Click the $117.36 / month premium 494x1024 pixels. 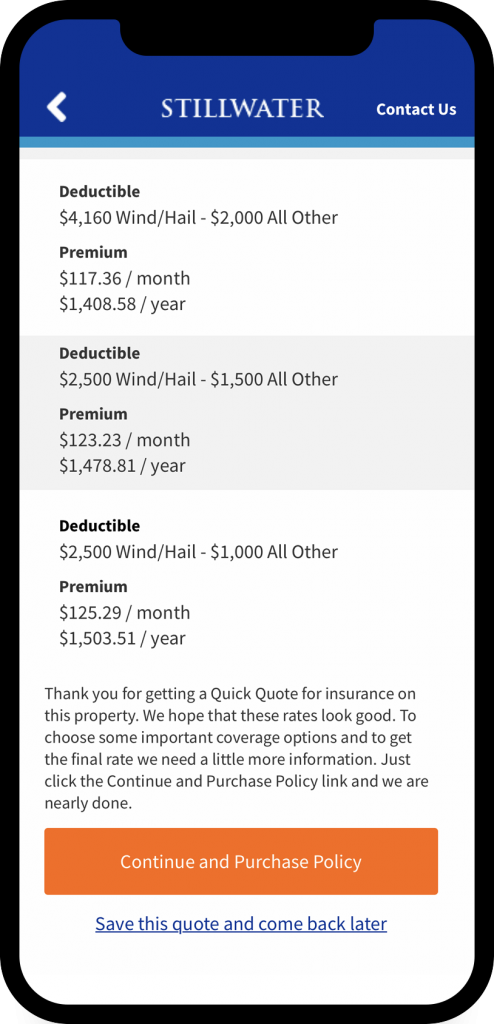125,279
